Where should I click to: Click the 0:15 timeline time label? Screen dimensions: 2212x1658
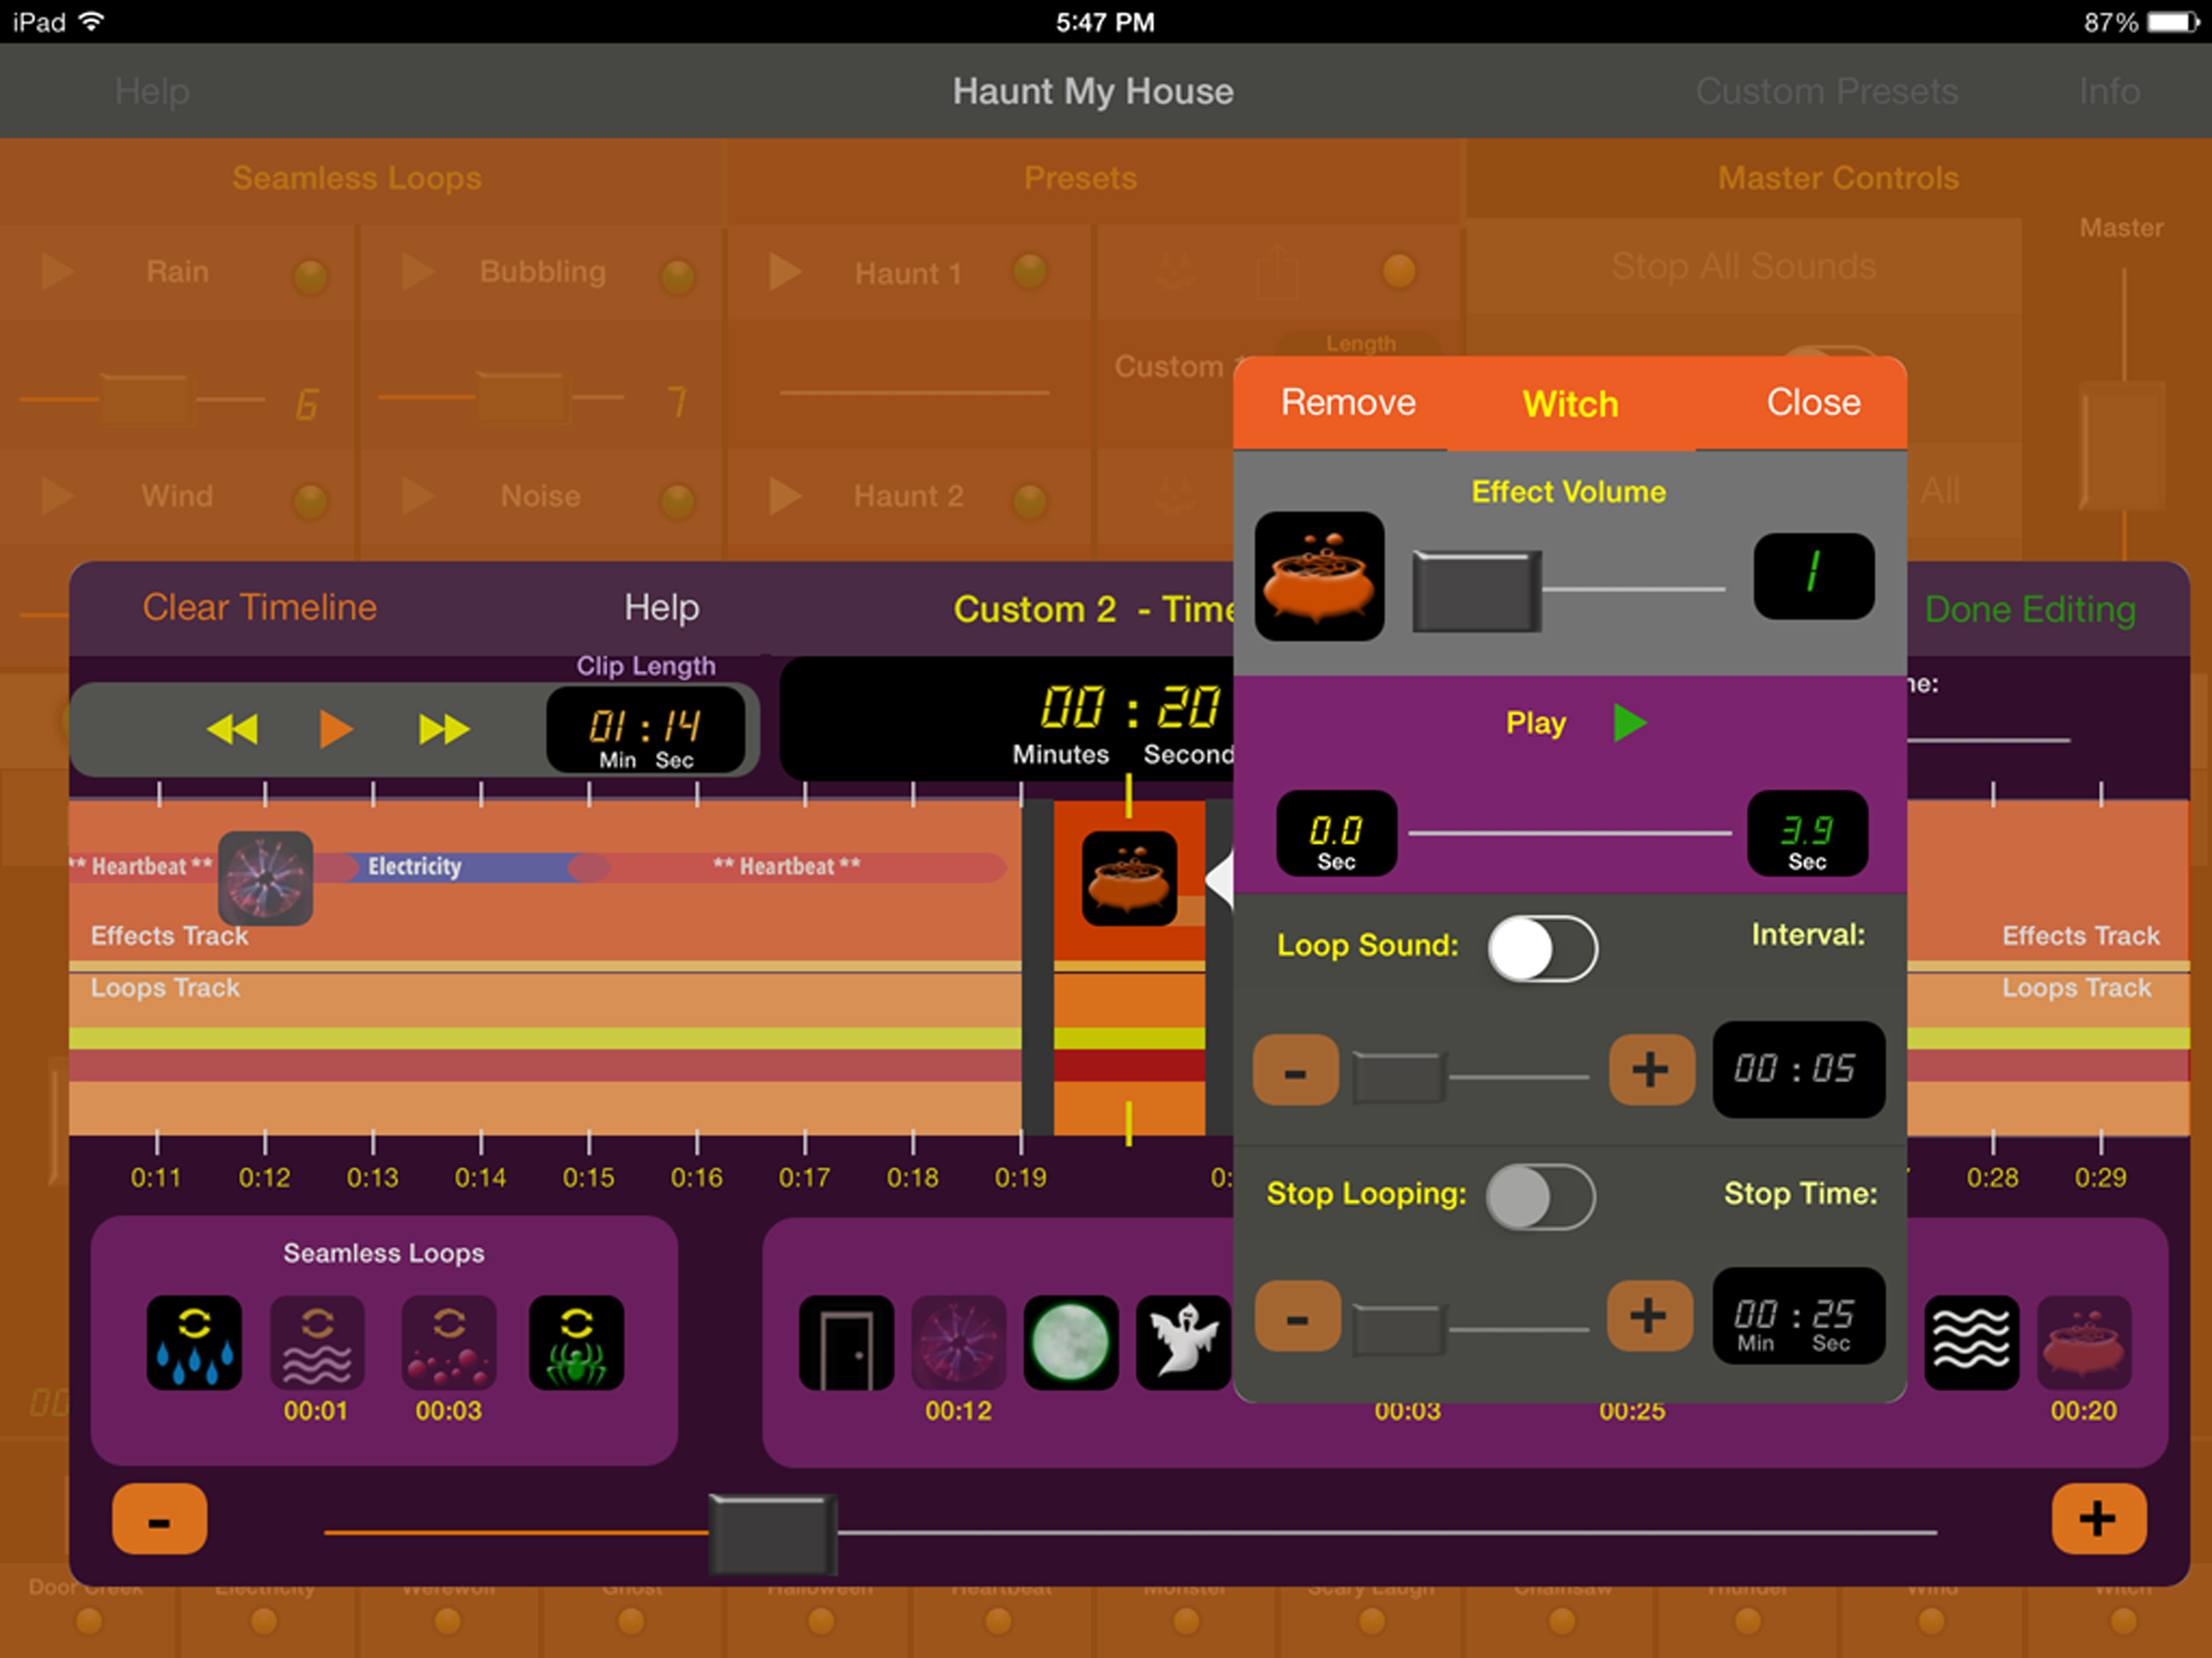pos(588,1178)
